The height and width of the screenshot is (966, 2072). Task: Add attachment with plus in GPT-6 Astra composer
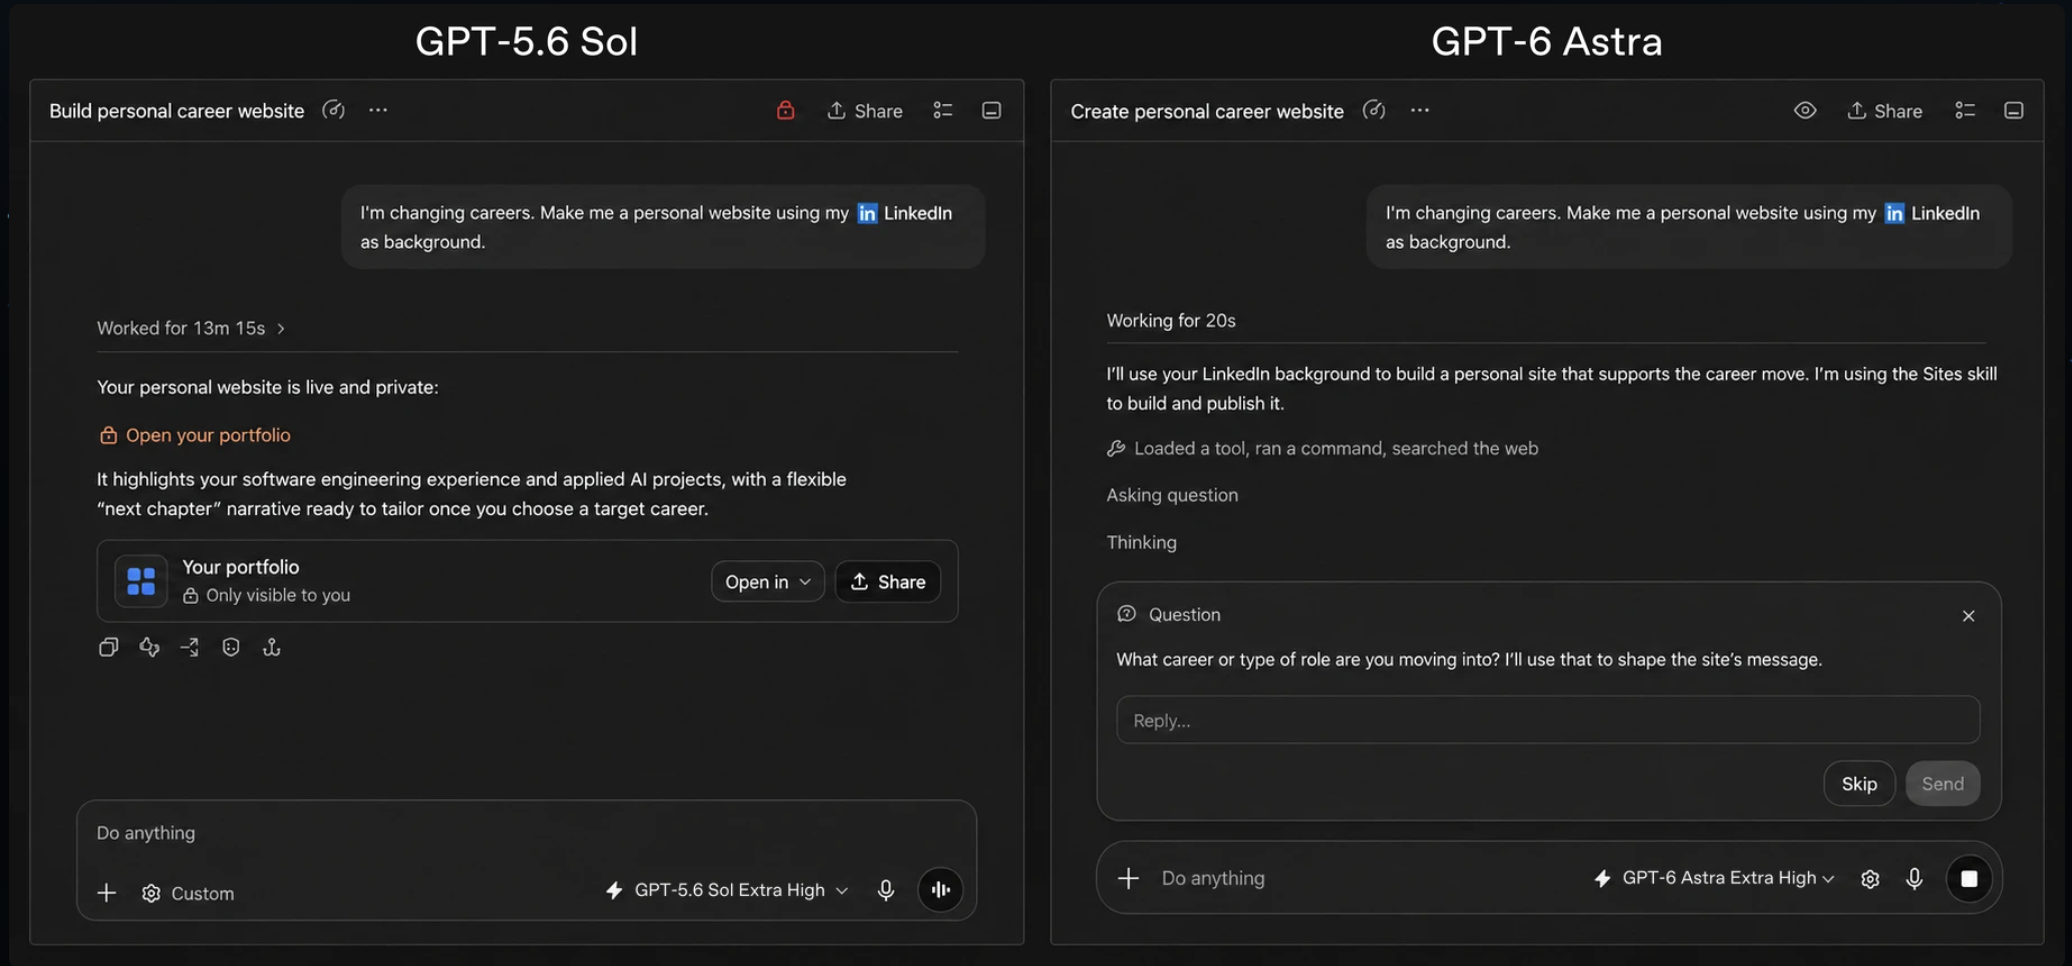point(1128,878)
